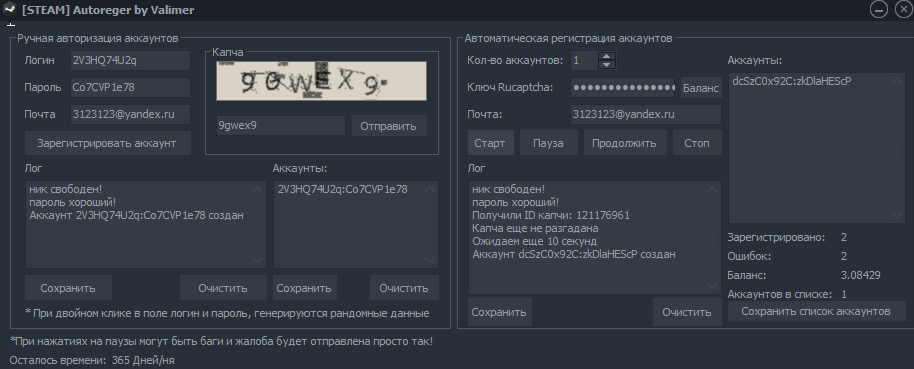Save manual accounts list with Сохранить
The width and height of the screenshot is (914, 369).
pyautogui.click(x=305, y=288)
